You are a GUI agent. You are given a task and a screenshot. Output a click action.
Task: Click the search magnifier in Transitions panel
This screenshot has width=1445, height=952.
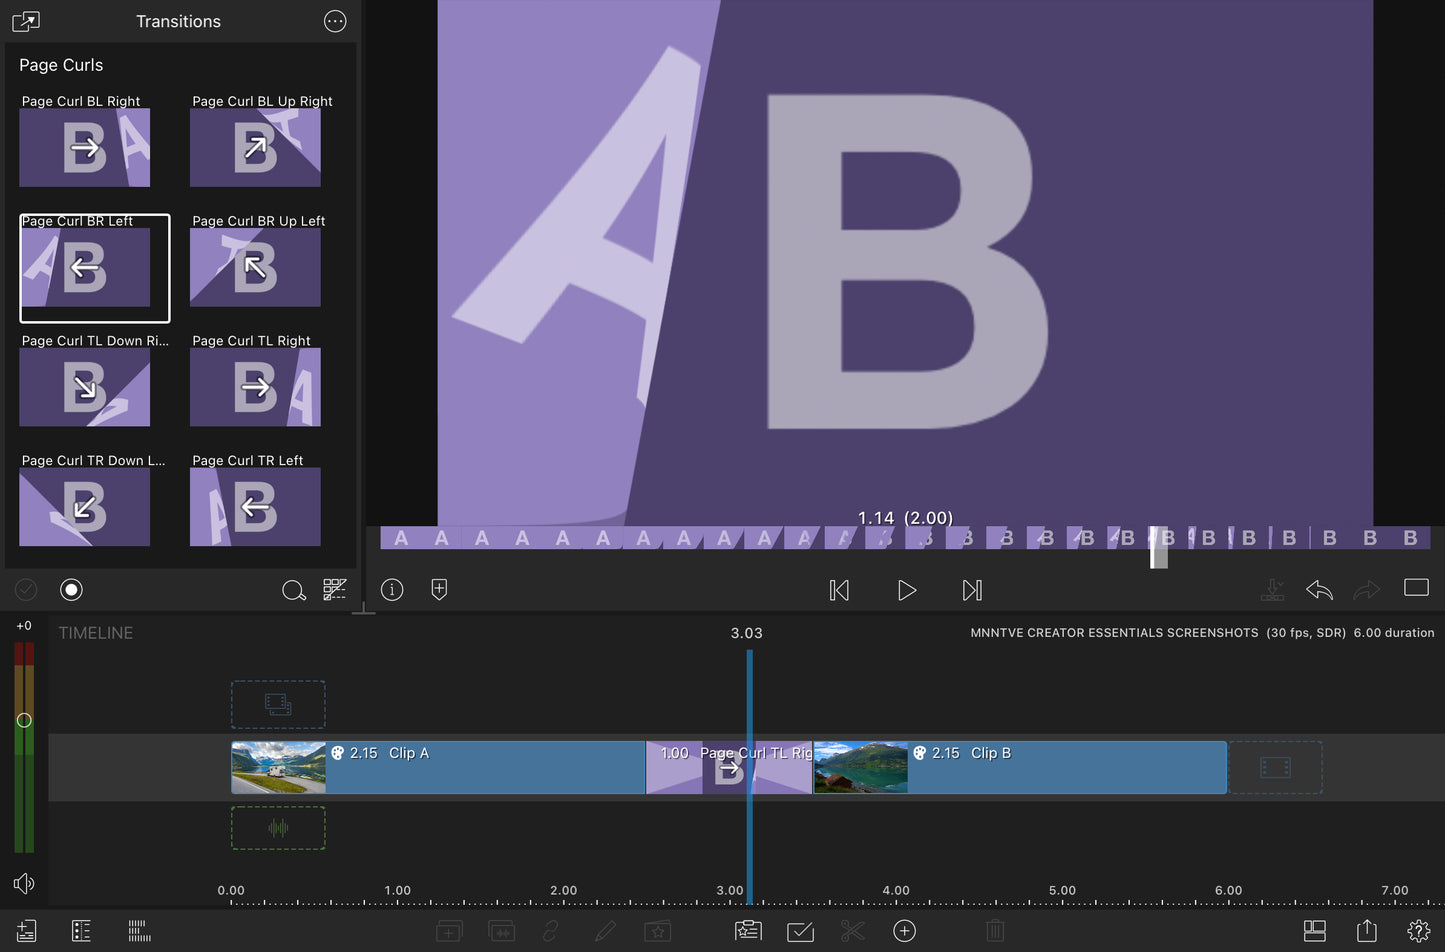click(293, 591)
